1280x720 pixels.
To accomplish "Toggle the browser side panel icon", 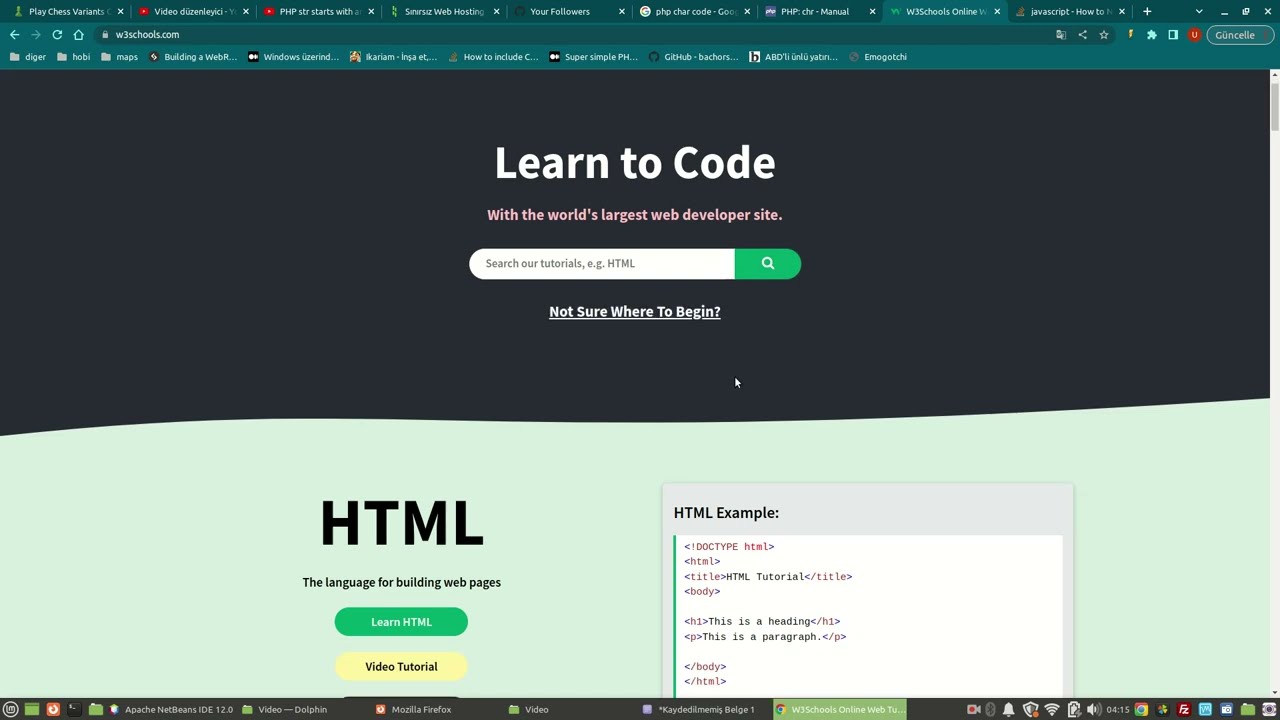I will click(1173, 34).
